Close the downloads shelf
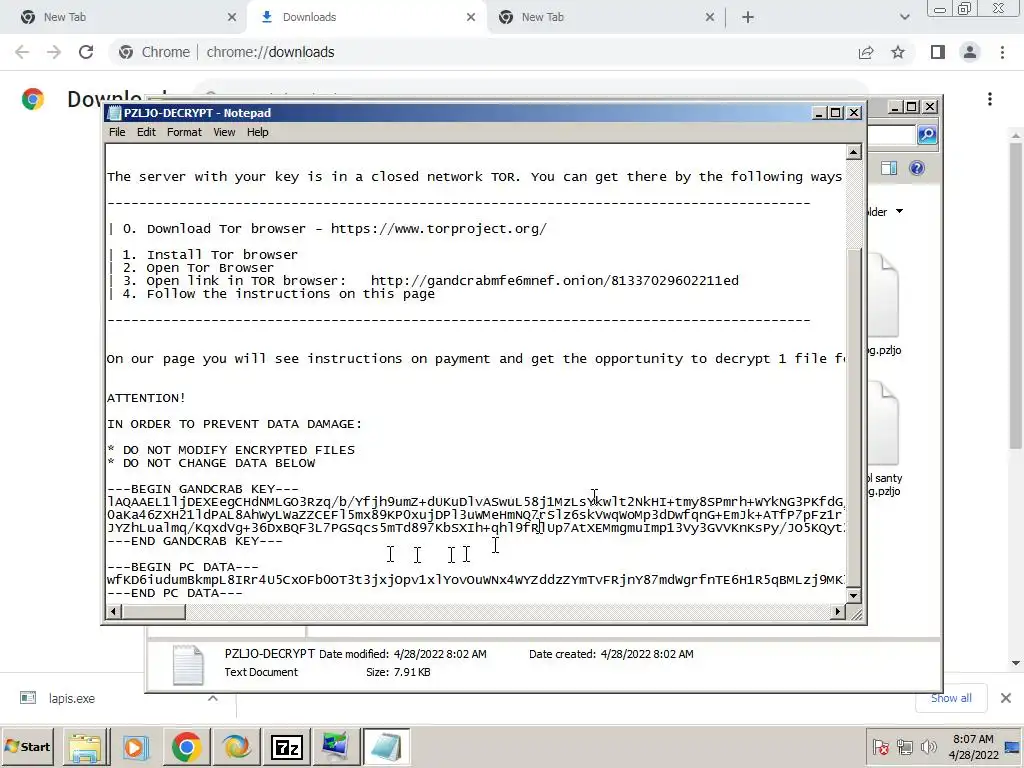 coord(1006,698)
